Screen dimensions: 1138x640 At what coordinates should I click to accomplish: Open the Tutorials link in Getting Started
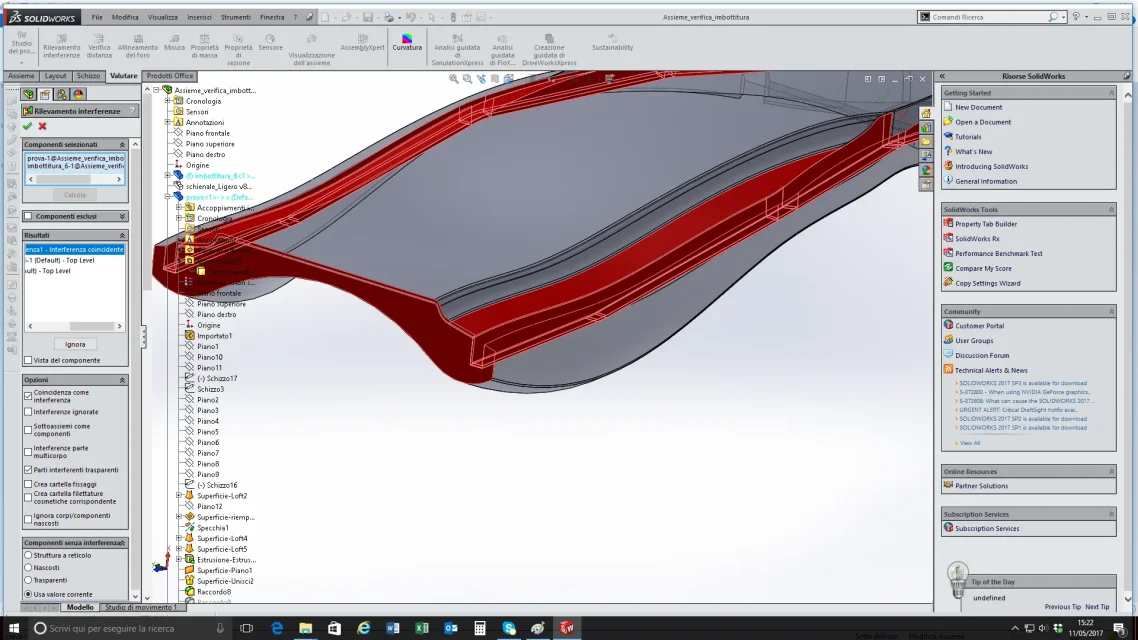[968, 136]
